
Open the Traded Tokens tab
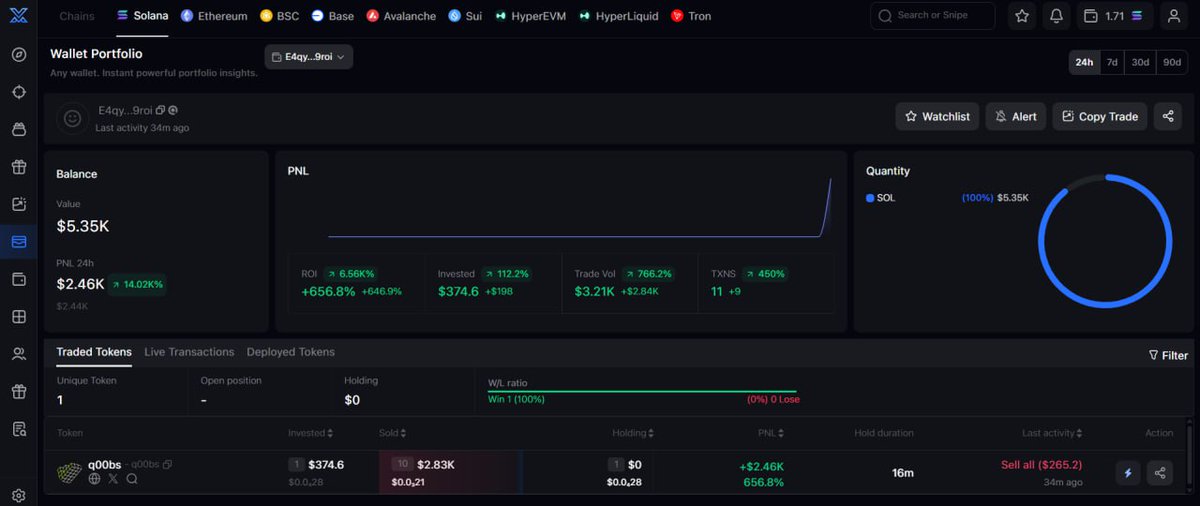94,352
